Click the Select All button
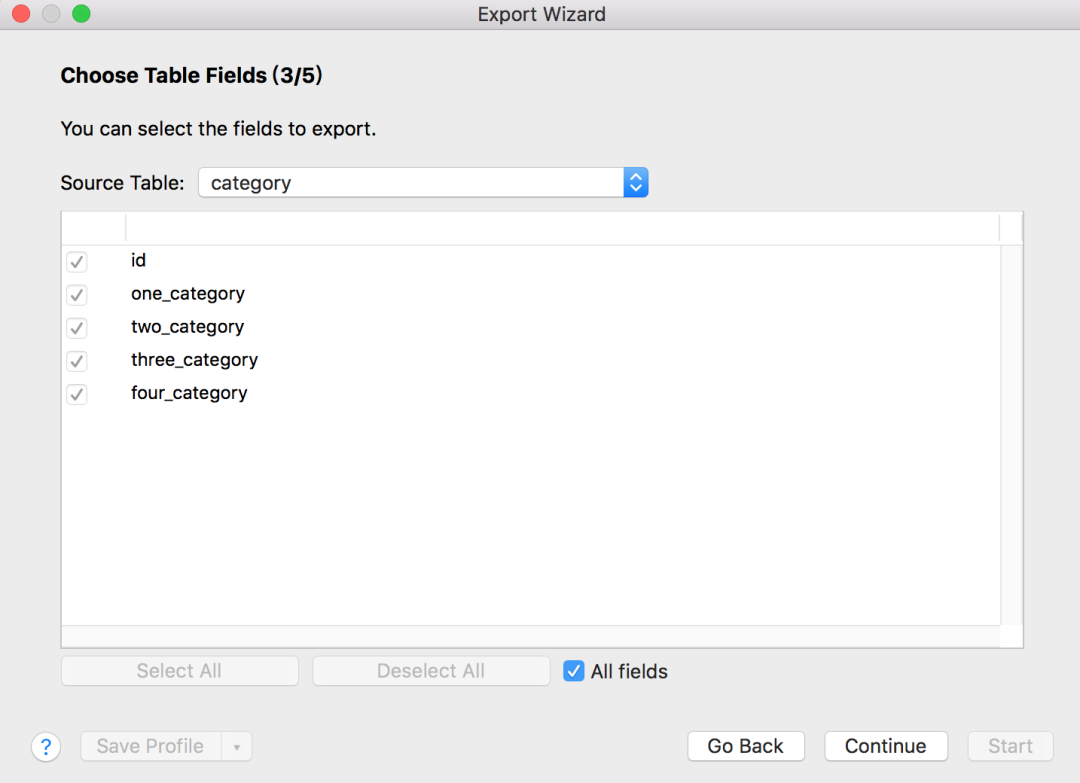The image size is (1080, 783). tap(180, 671)
